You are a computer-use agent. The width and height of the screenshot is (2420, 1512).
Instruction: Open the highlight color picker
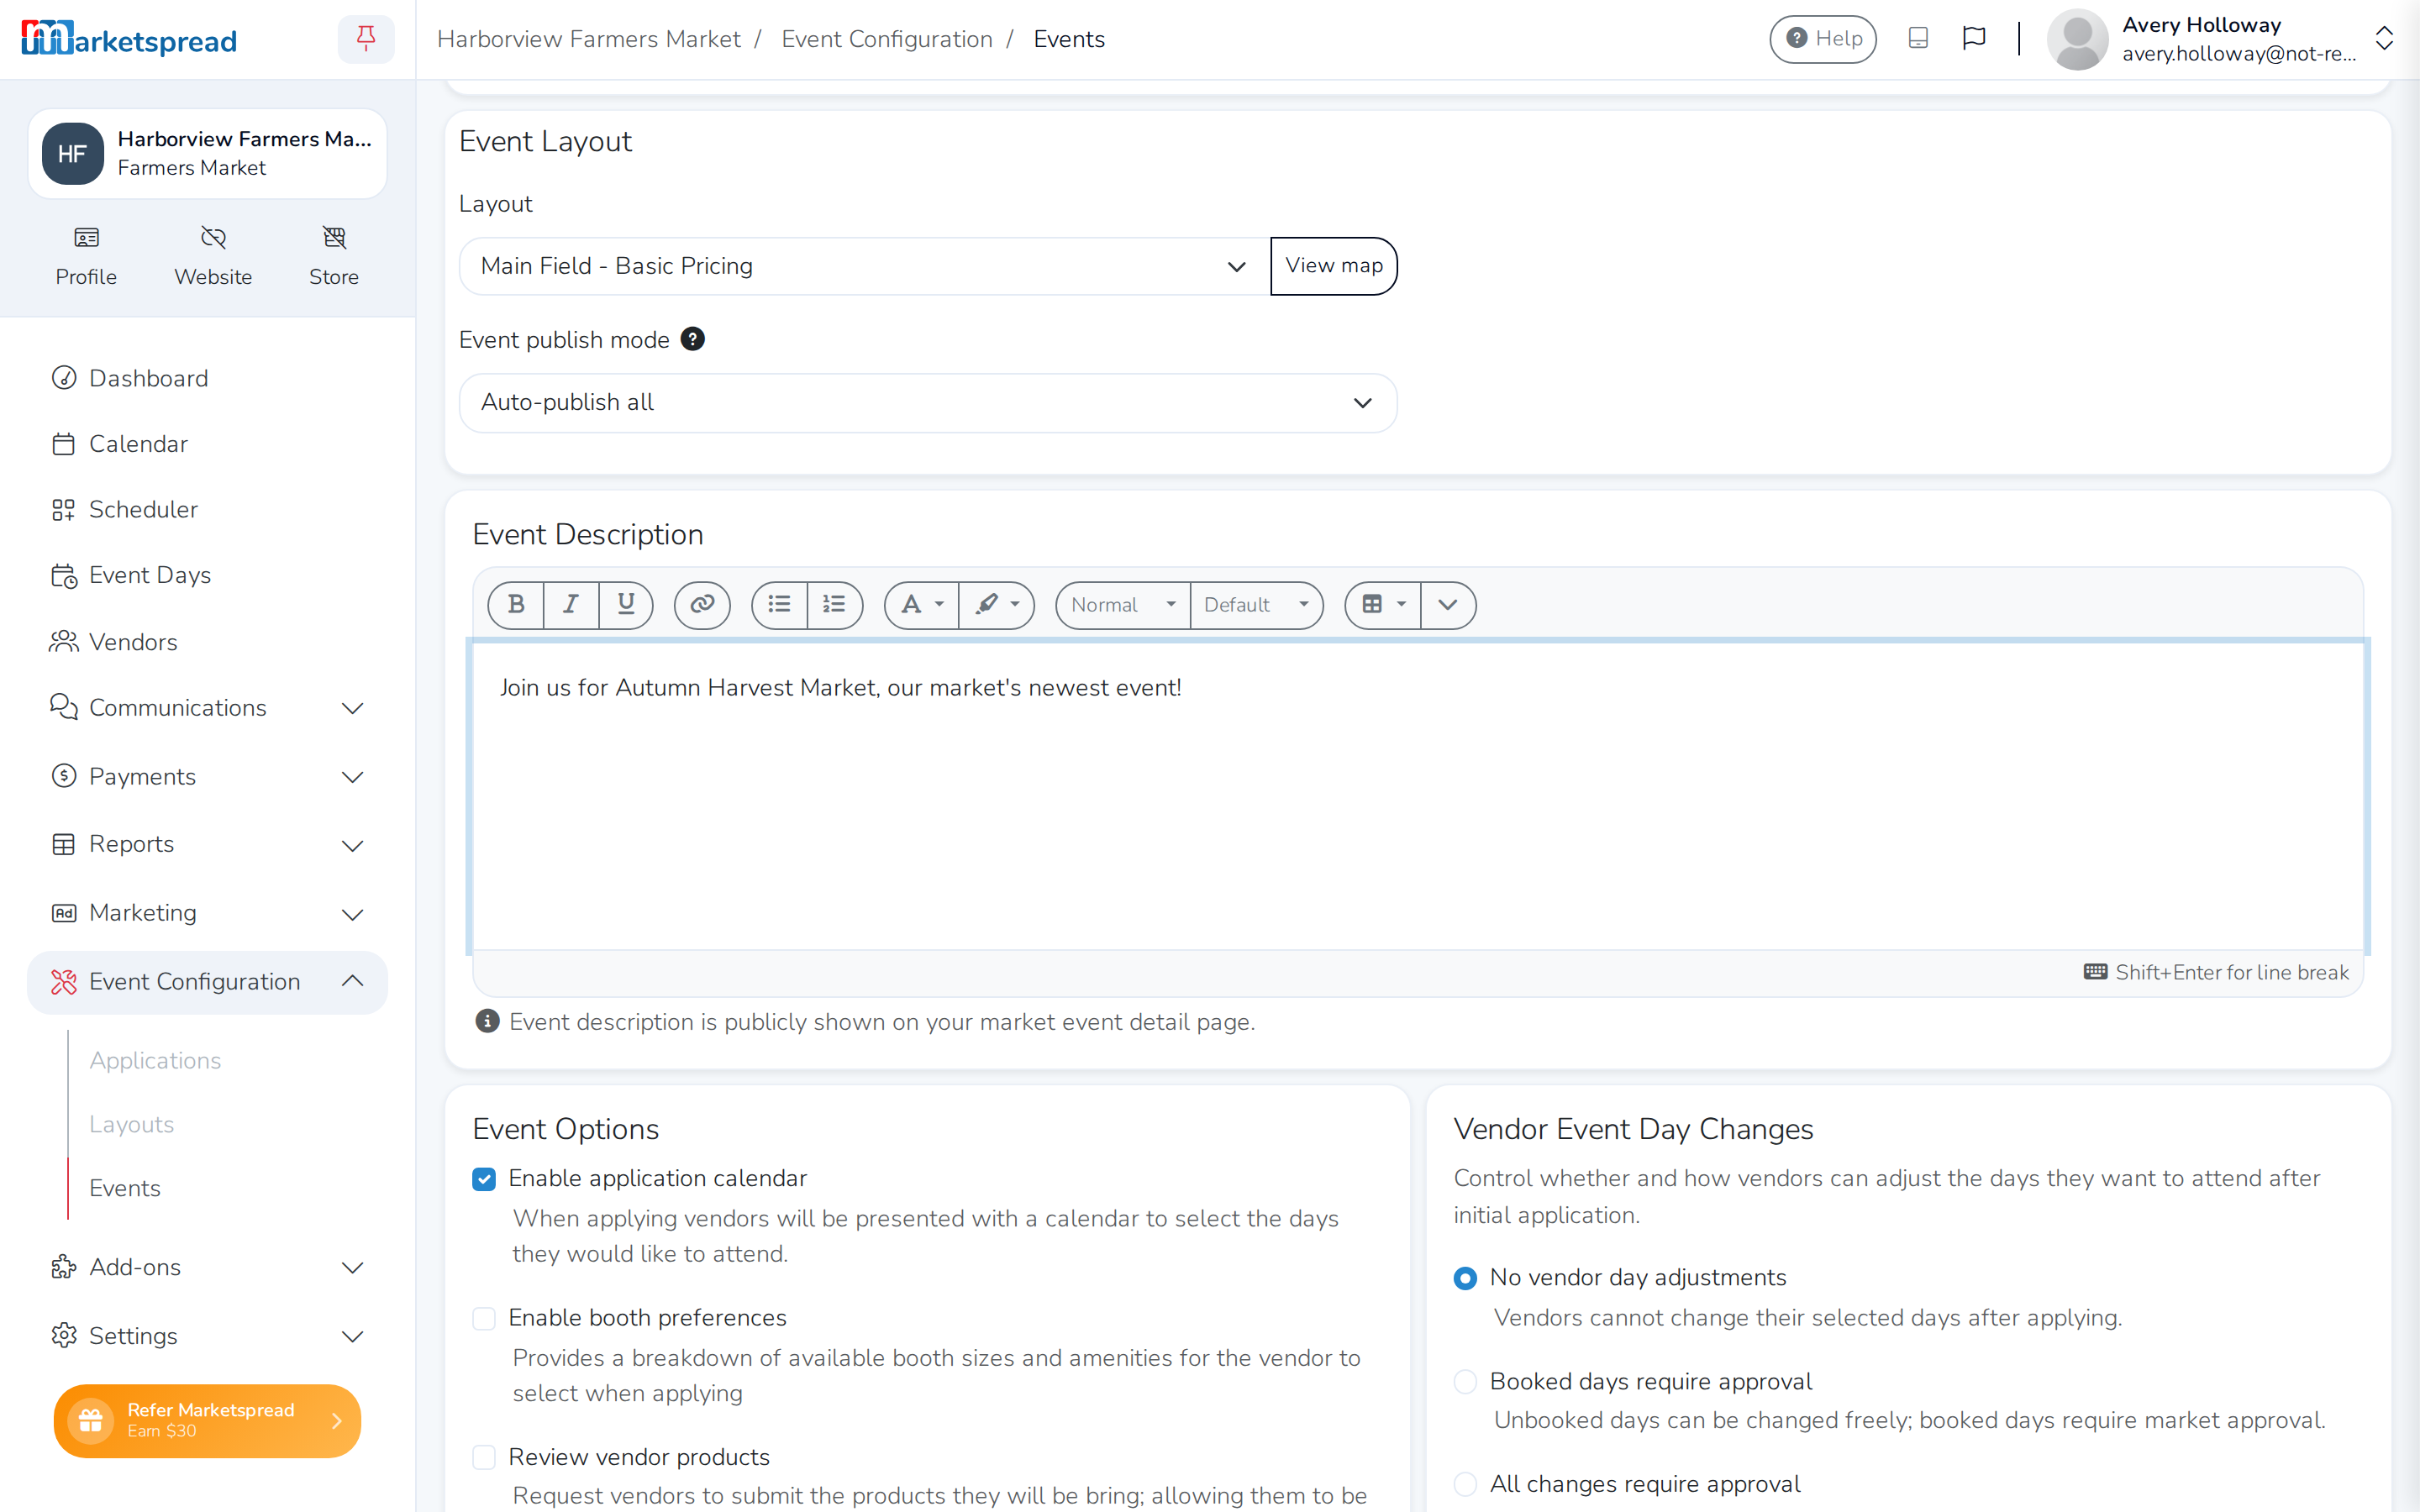(x=997, y=605)
